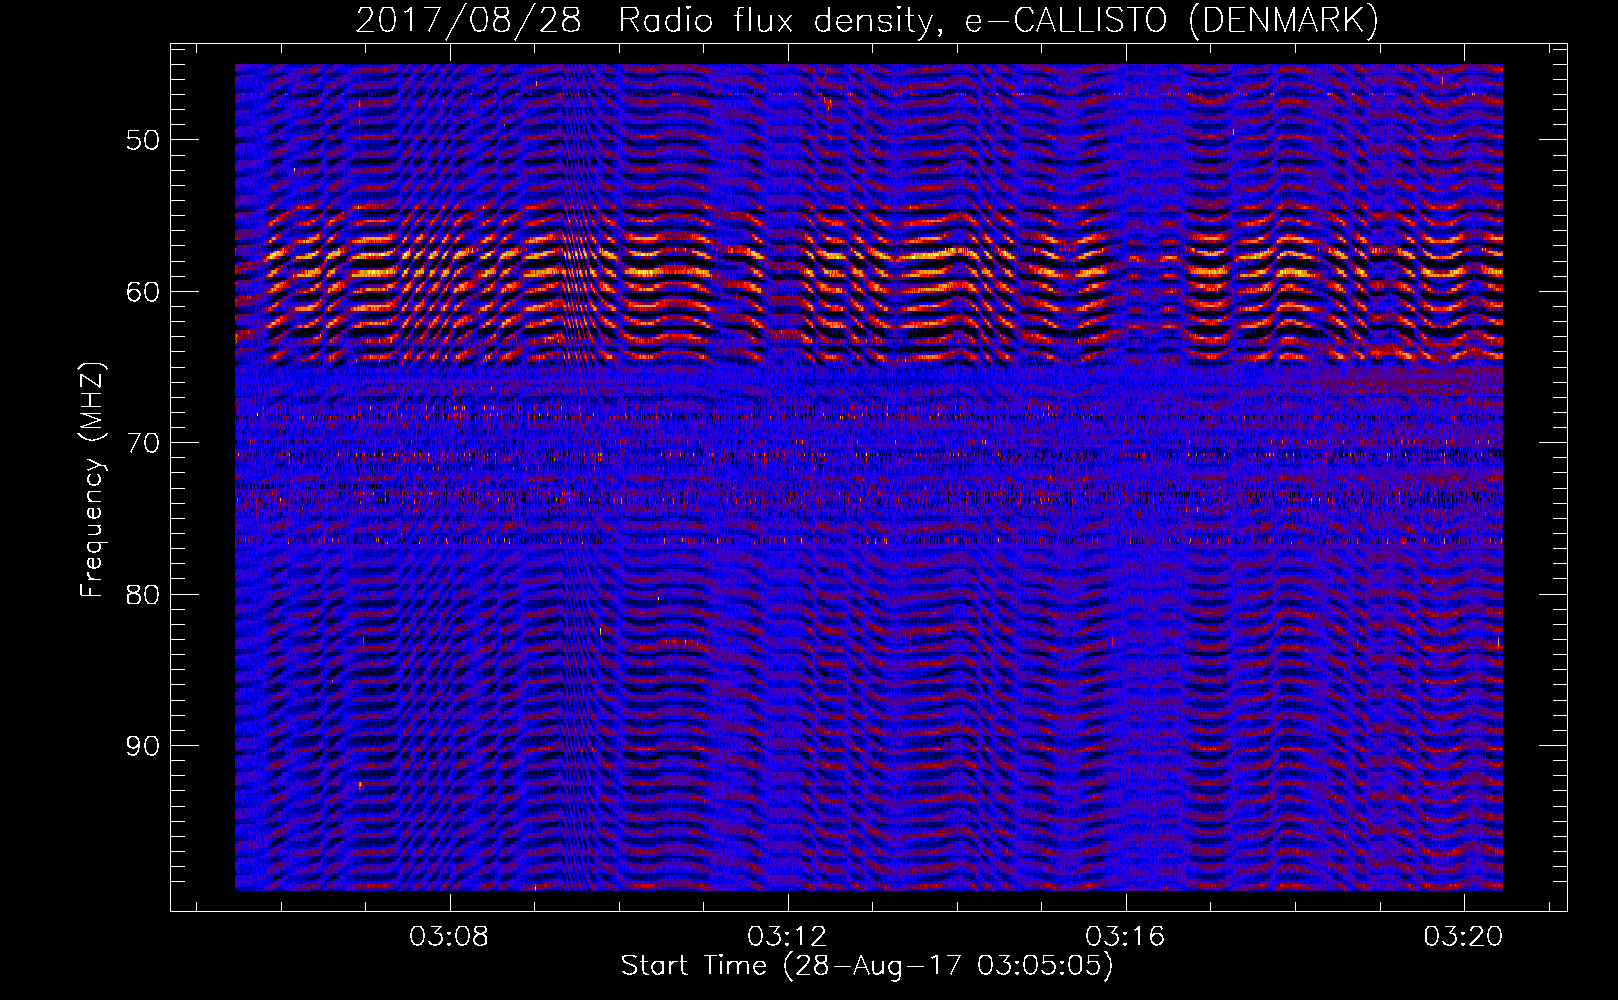1618x1000 pixels.
Task: Click the 03:16 time tick label
Action: tap(1126, 937)
